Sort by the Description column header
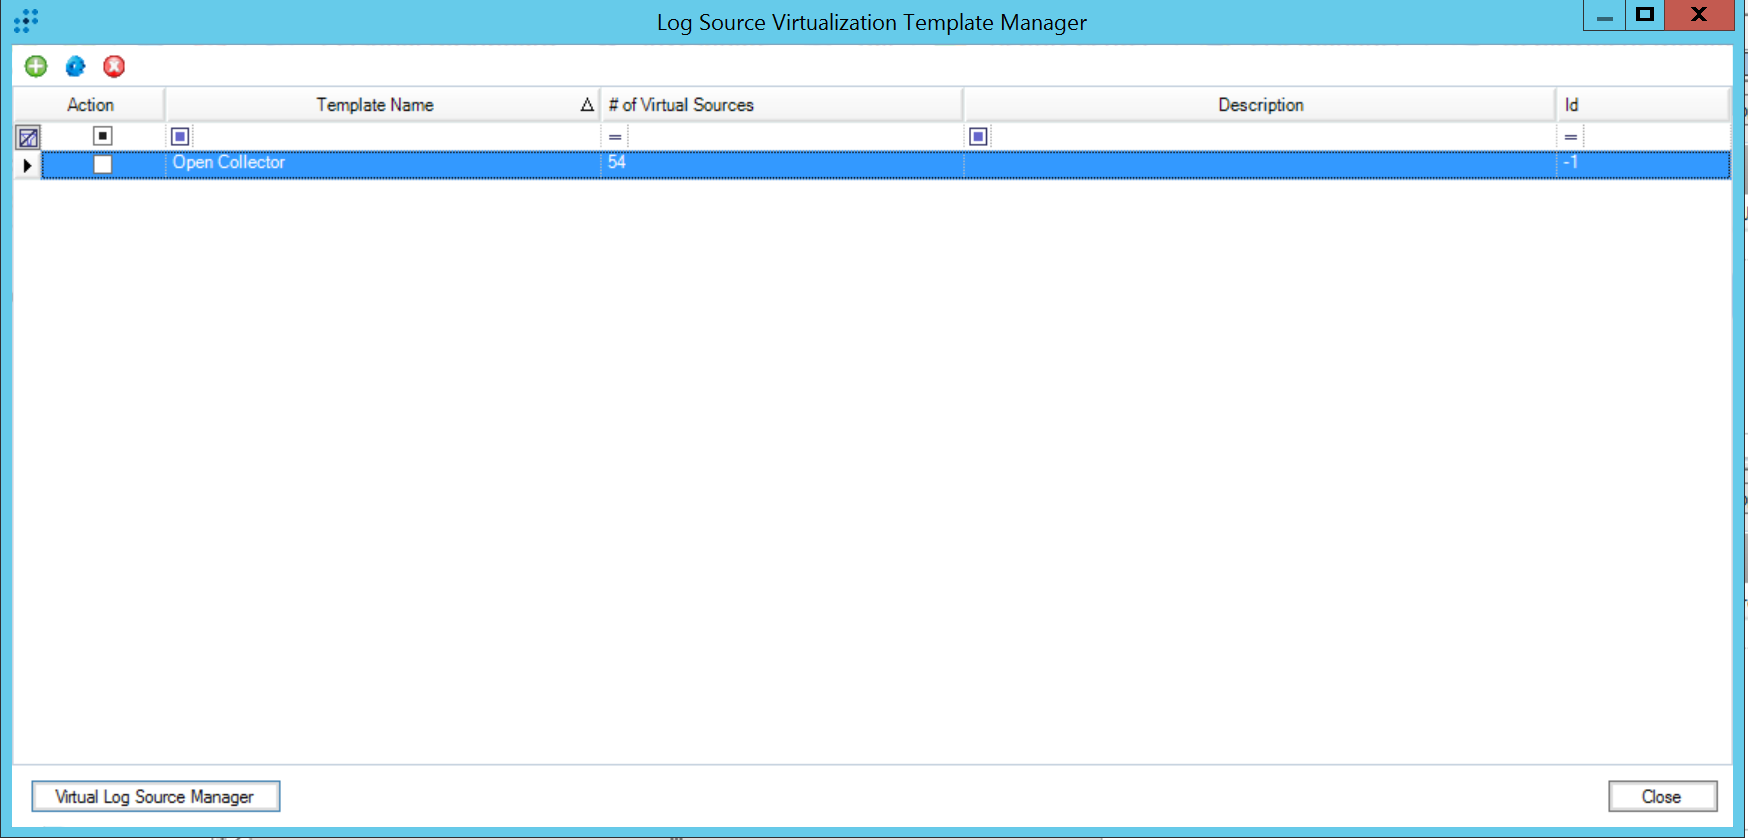 click(x=1260, y=105)
